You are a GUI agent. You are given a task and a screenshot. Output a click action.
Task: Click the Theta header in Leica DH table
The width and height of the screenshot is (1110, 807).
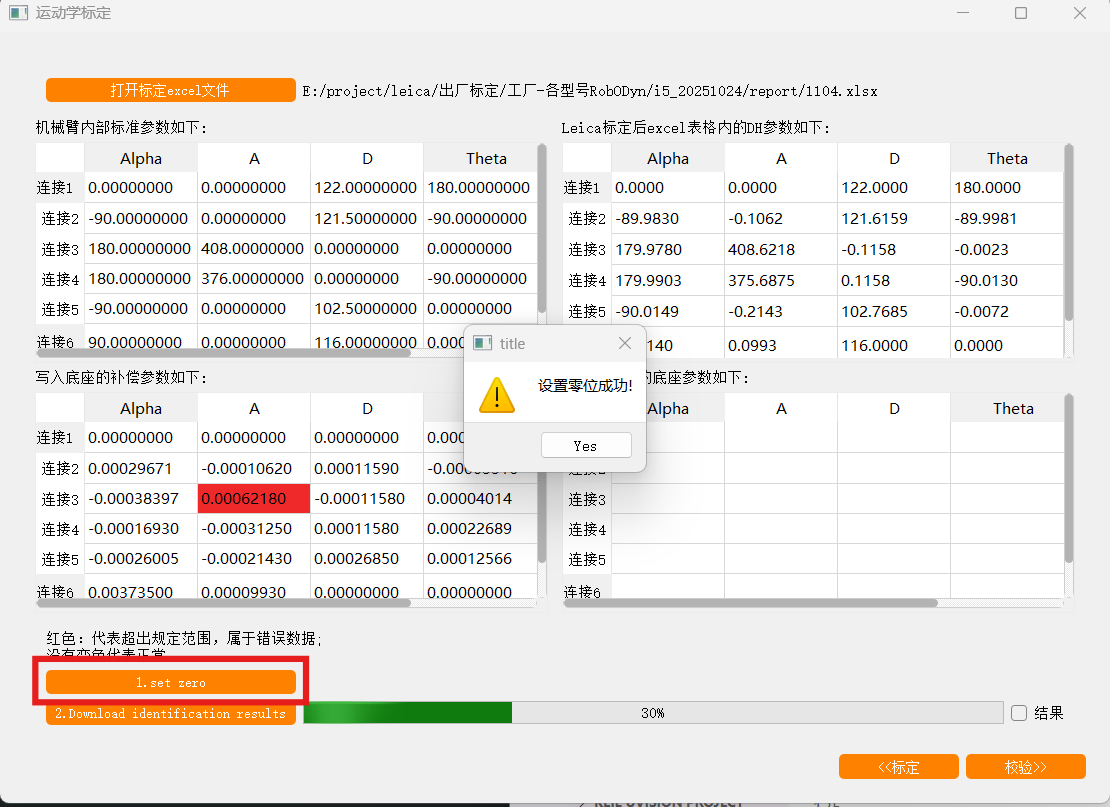1006,158
